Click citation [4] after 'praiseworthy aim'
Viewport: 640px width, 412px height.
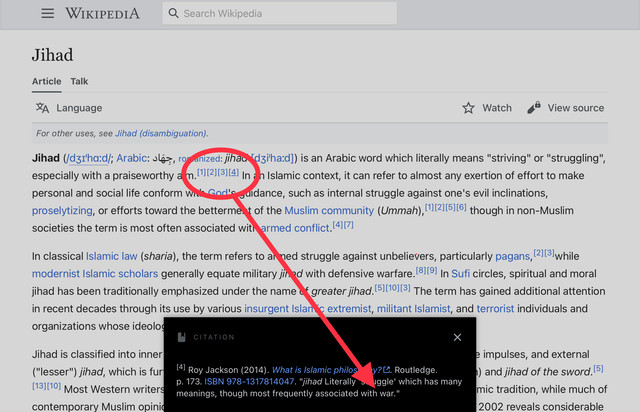tap(233, 172)
